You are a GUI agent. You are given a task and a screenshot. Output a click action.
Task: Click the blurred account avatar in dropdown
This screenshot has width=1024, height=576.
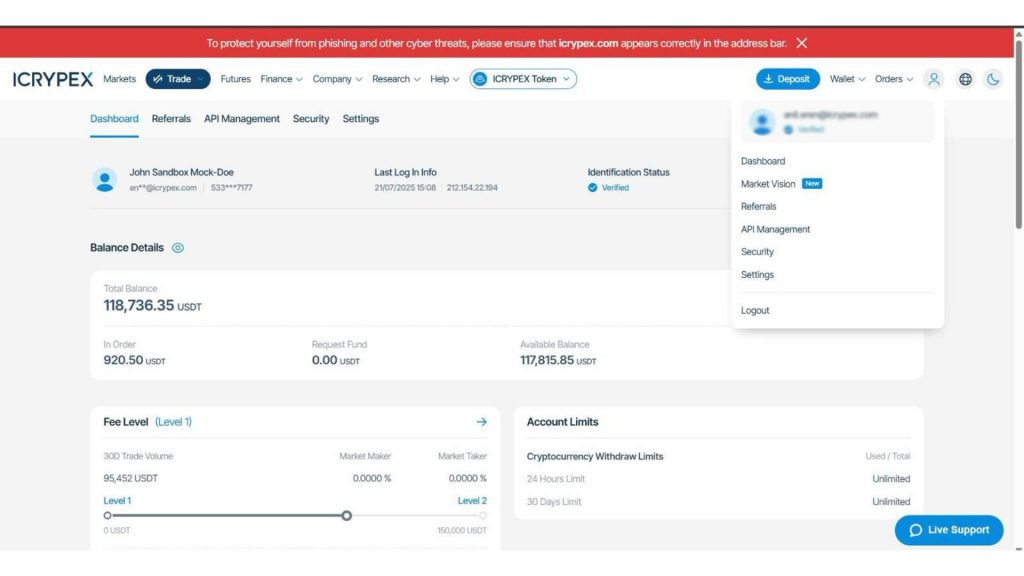pos(761,122)
